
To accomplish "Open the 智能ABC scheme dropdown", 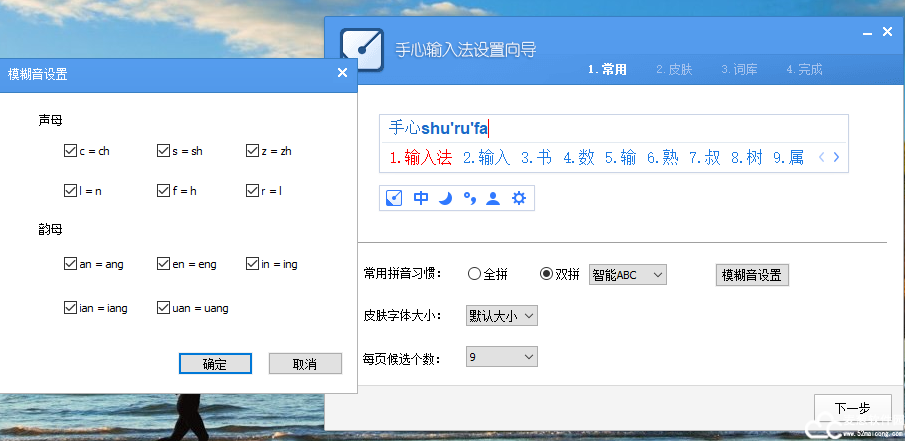I will pos(627,275).
